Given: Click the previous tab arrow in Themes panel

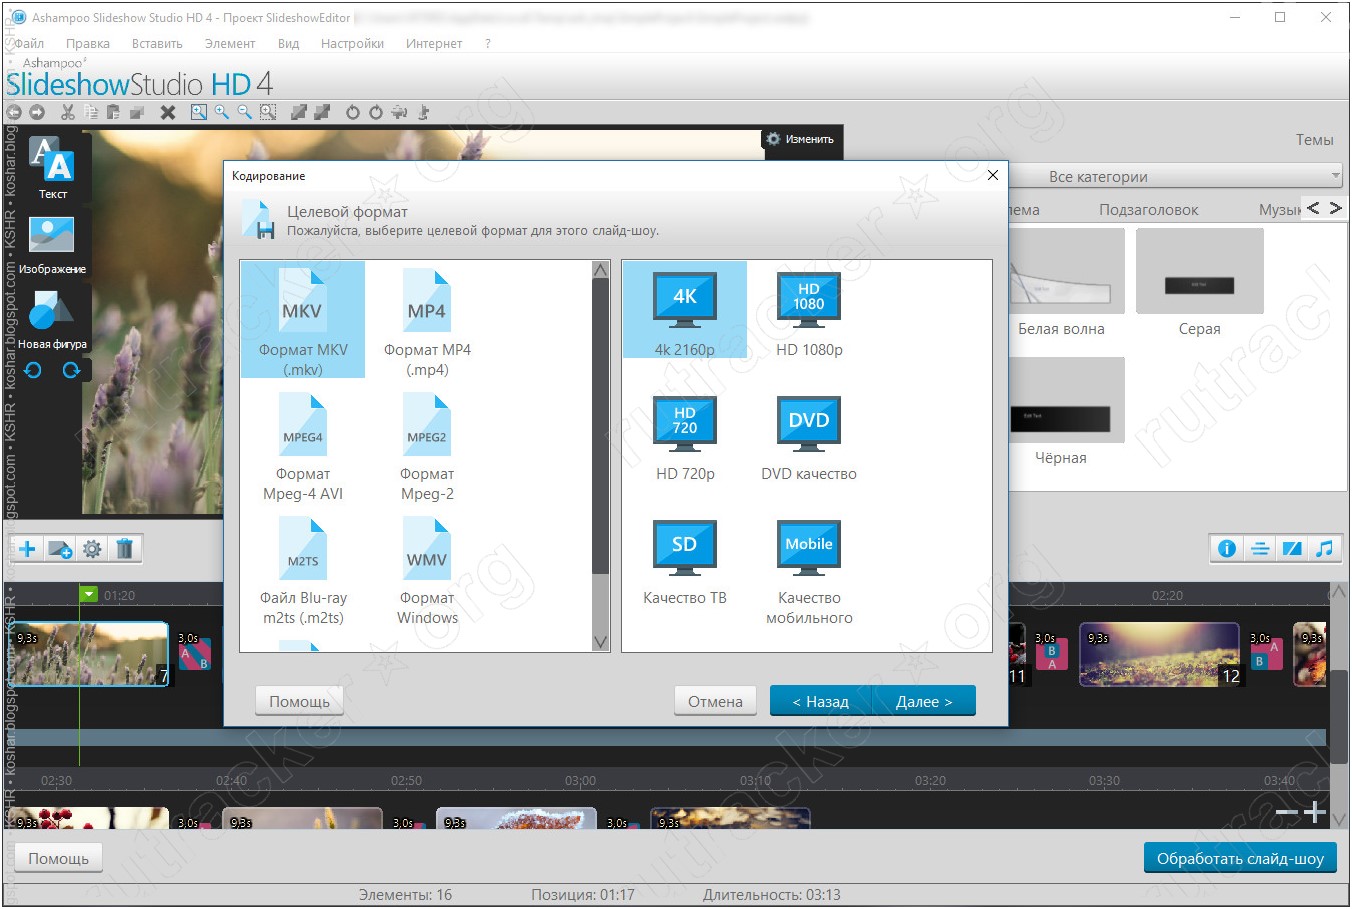Looking at the screenshot, I should (x=1313, y=208).
